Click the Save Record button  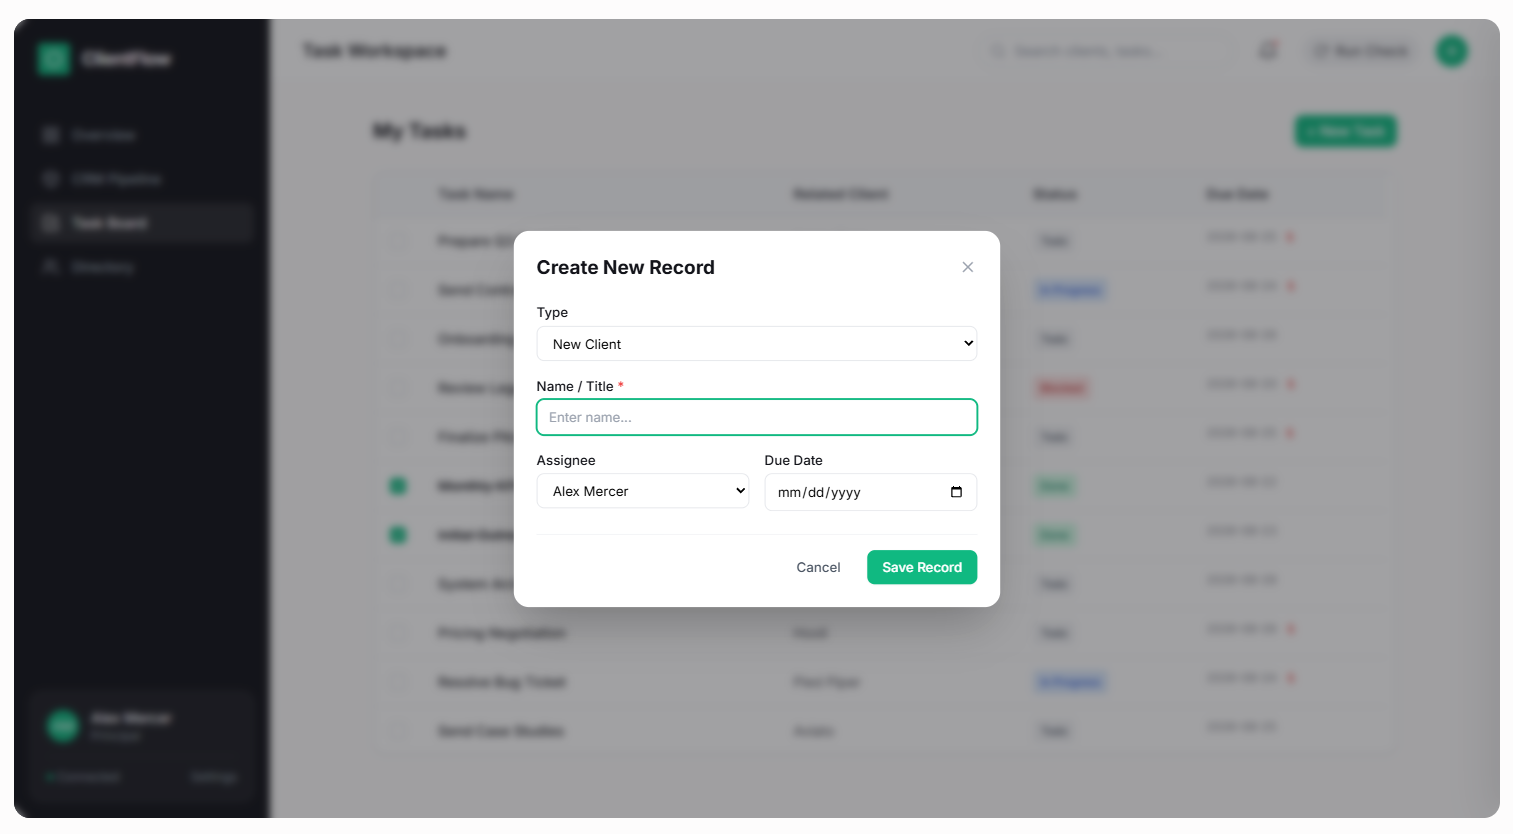pos(922,567)
